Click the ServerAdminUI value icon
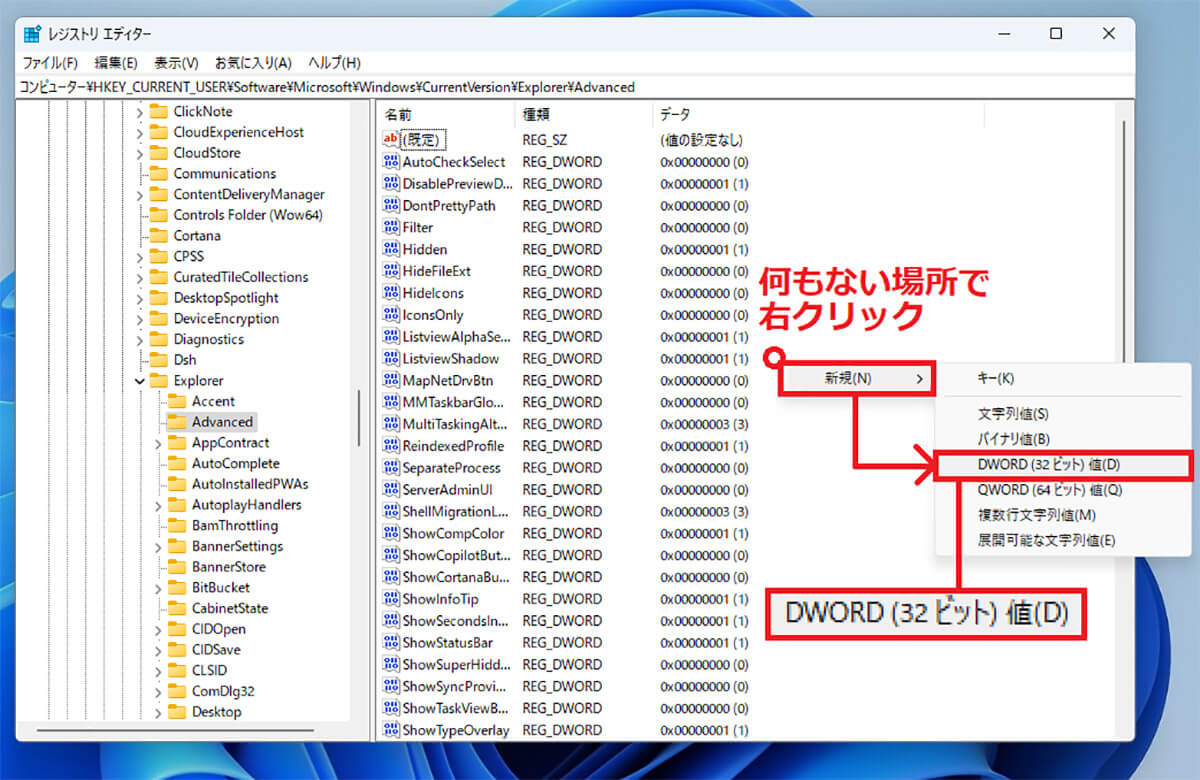This screenshot has height=780, width=1200. [391, 490]
